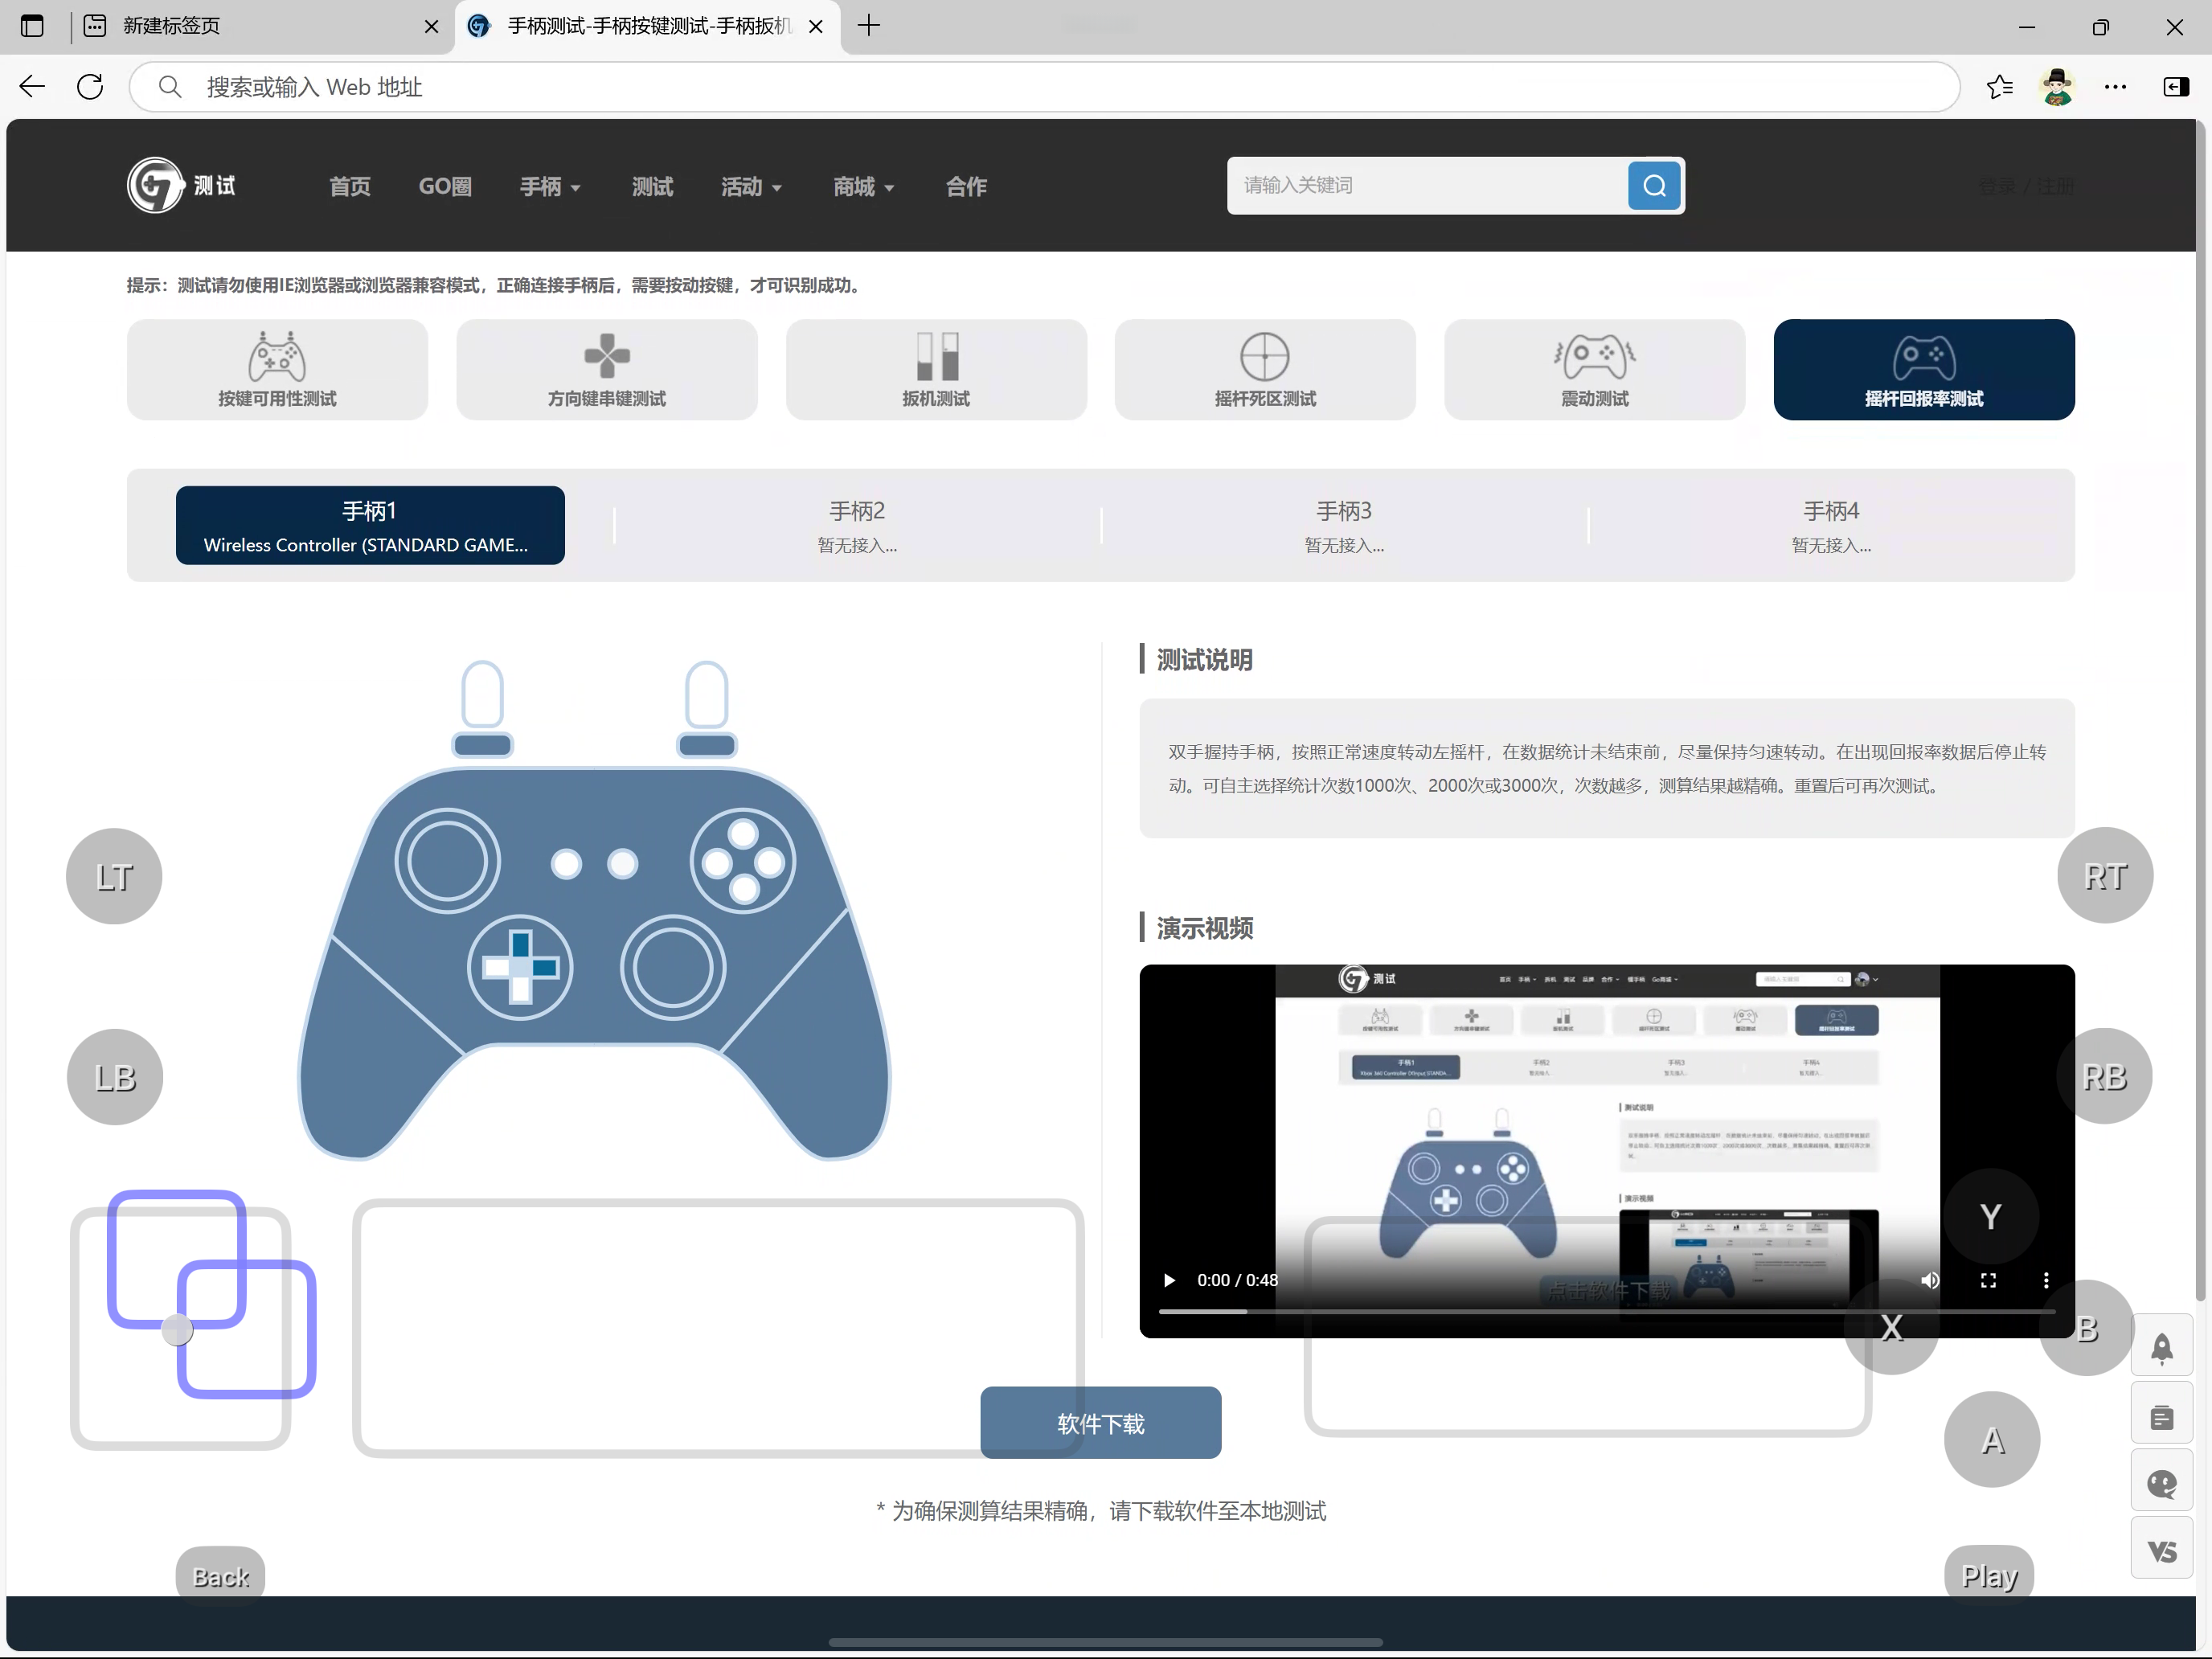Open the 按键可用性测试 gamepad test
2212x1659 pixels.
click(277, 369)
